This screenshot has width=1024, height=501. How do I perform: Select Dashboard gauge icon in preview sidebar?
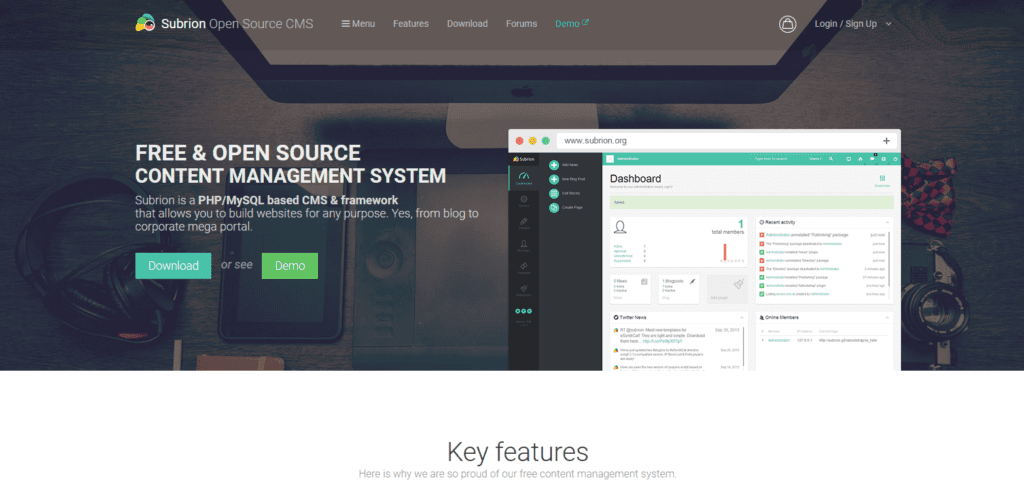point(524,178)
